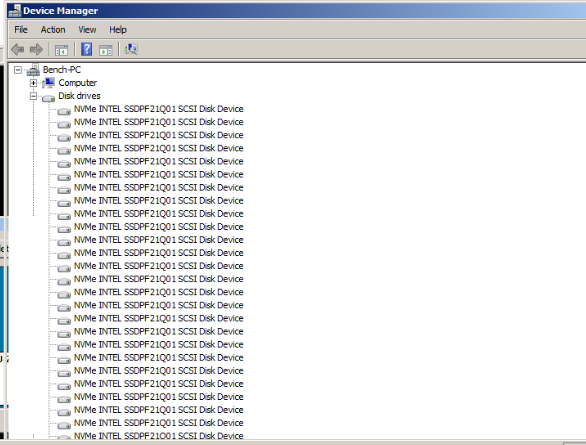Open the Help menu
This screenshot has width=586, height=445.
(x=118, y=30)
